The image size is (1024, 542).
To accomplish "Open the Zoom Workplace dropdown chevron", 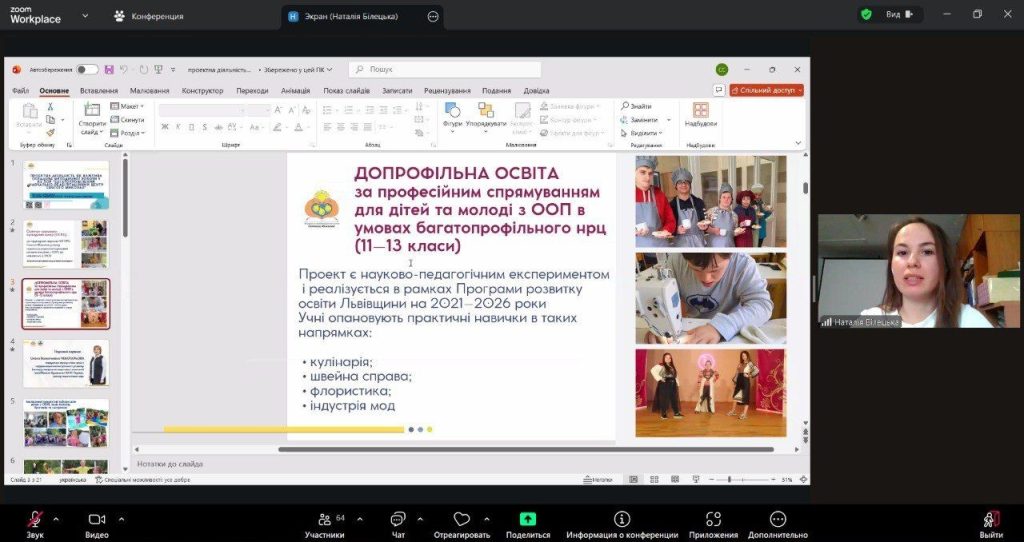I will pyautogui.click(x=84, y=16).
